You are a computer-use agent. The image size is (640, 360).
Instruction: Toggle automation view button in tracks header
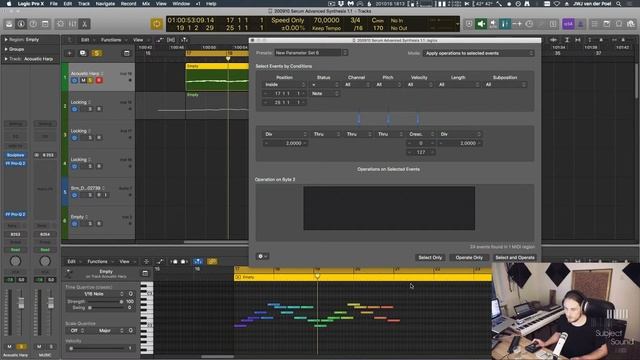160,40
